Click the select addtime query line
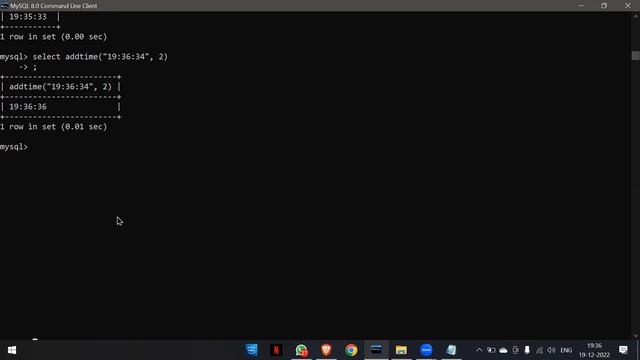640x360 pixels. [84, 57]
